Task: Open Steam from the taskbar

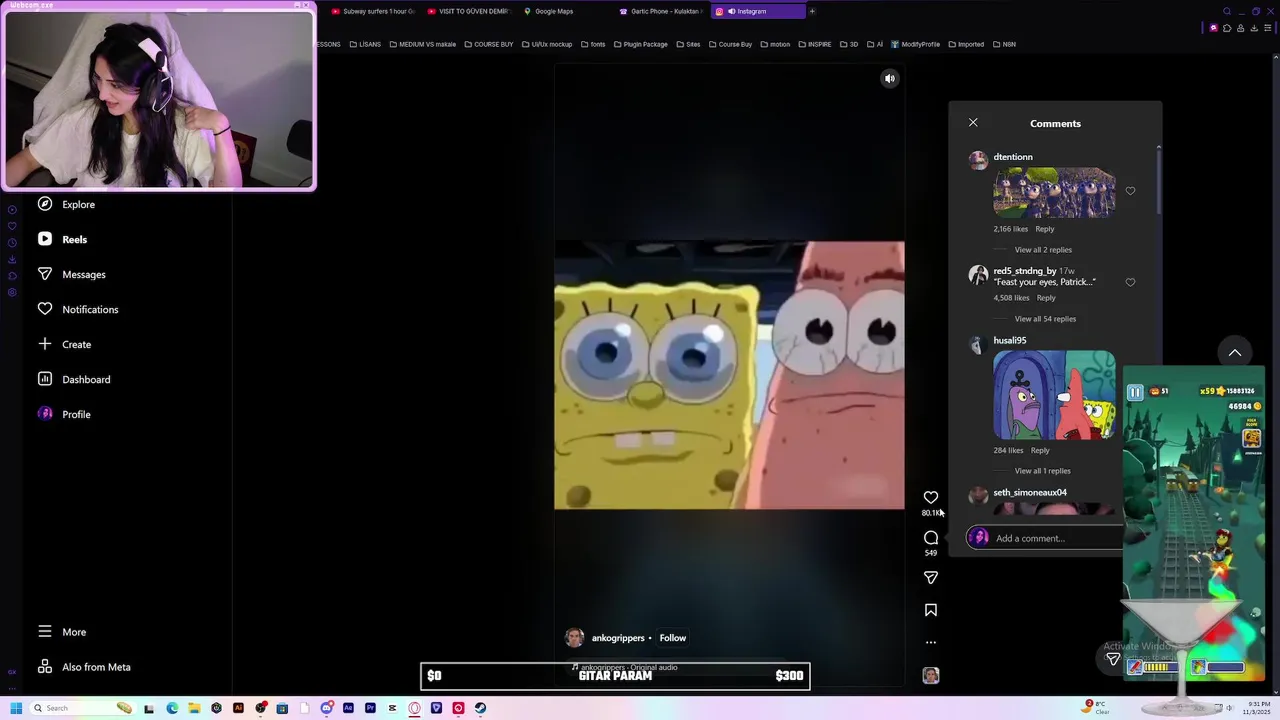Action: point(480,708)
